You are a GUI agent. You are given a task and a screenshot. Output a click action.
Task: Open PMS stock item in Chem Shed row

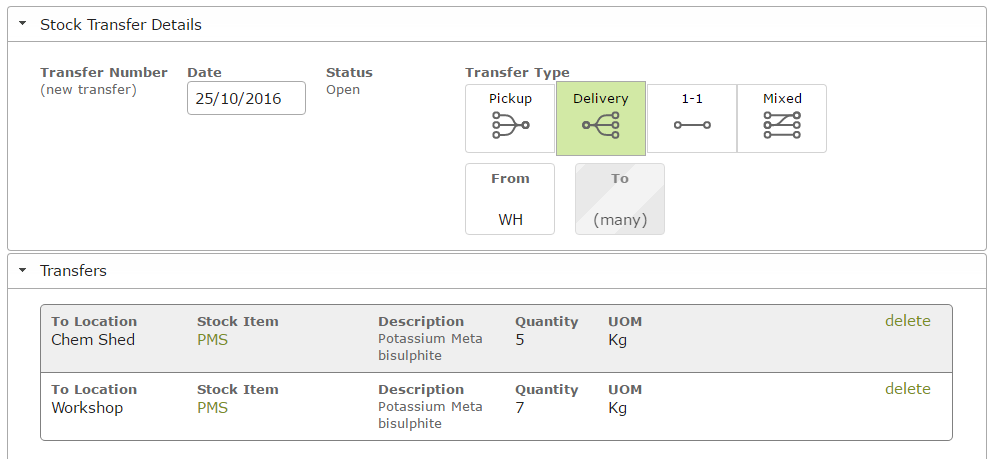(x=212, y=340)
